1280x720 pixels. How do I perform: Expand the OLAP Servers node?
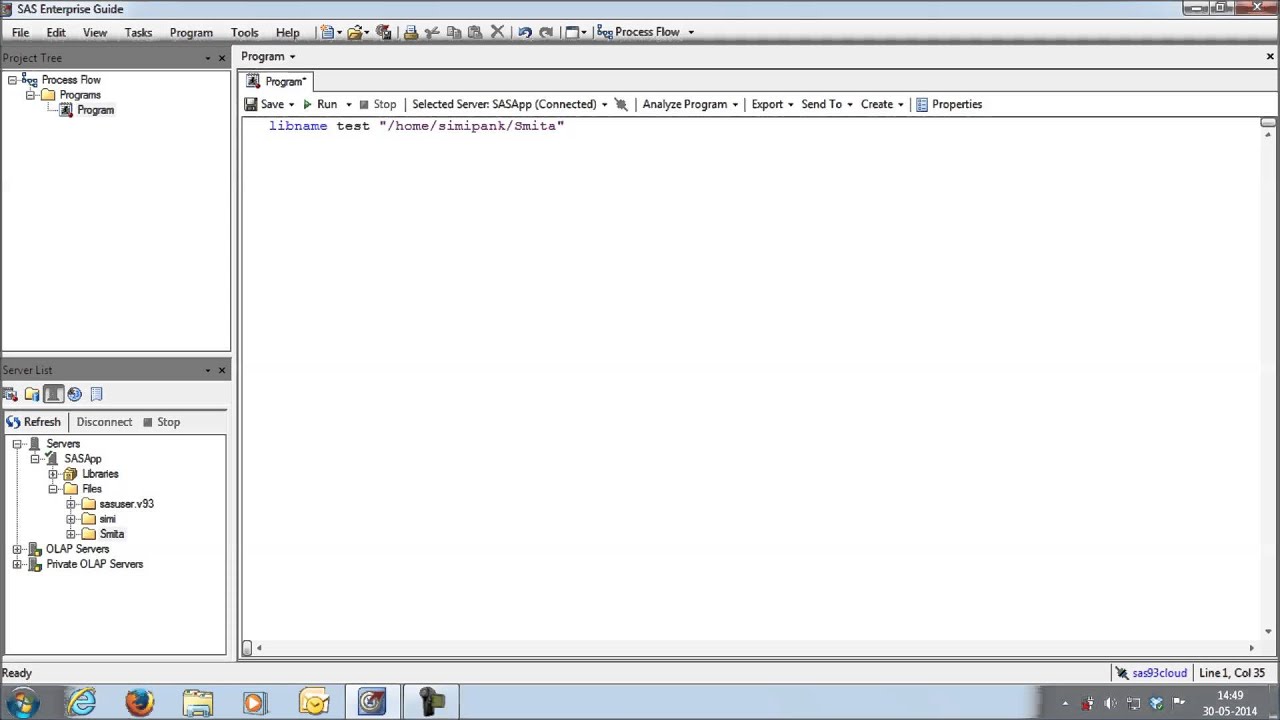click(17, 549)
